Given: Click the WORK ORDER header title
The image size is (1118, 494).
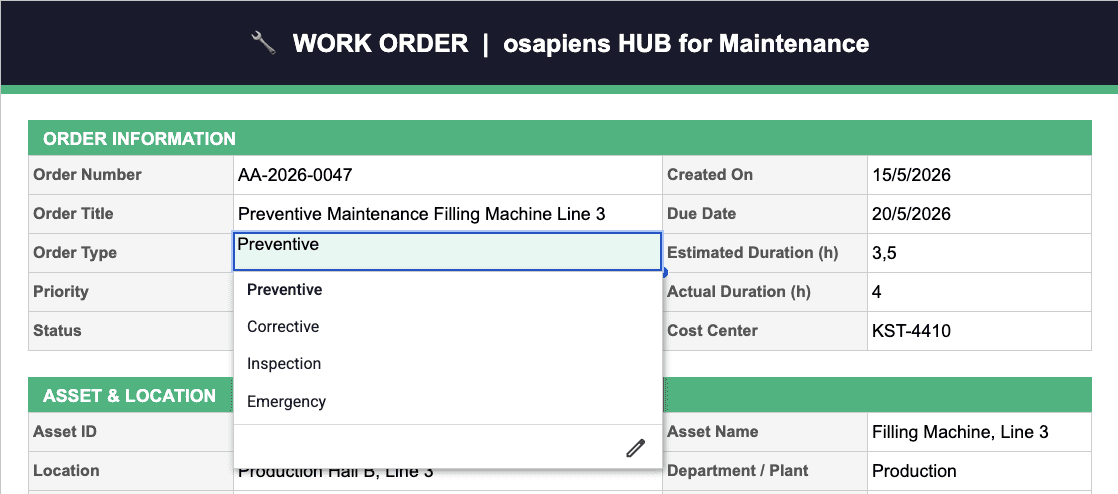Looking at the screenshot, I should tap(380, 43).
